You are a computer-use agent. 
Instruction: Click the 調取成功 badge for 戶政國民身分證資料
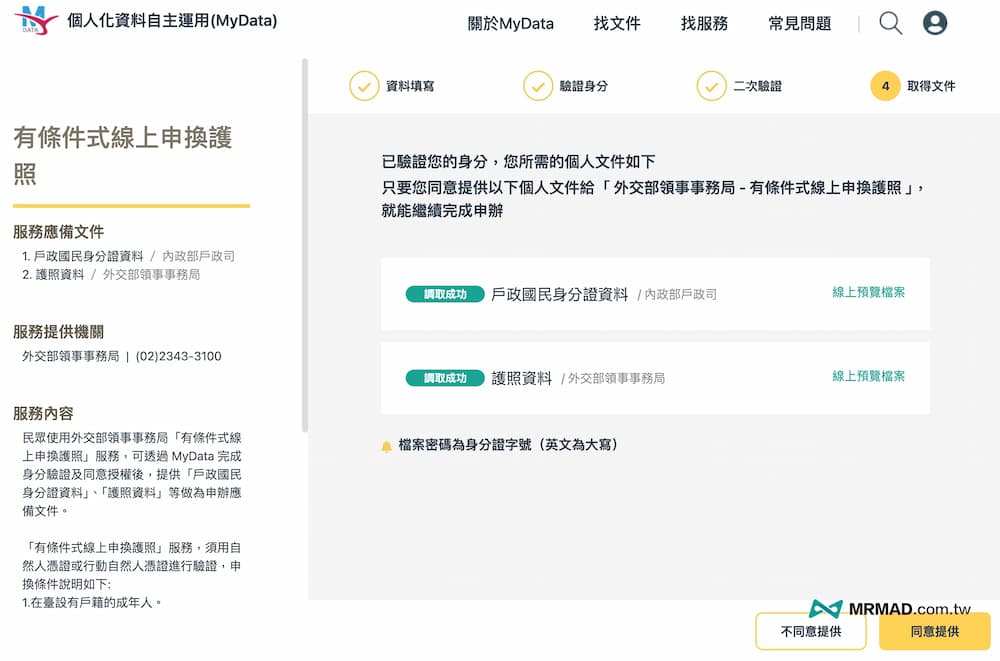[444, 294]
